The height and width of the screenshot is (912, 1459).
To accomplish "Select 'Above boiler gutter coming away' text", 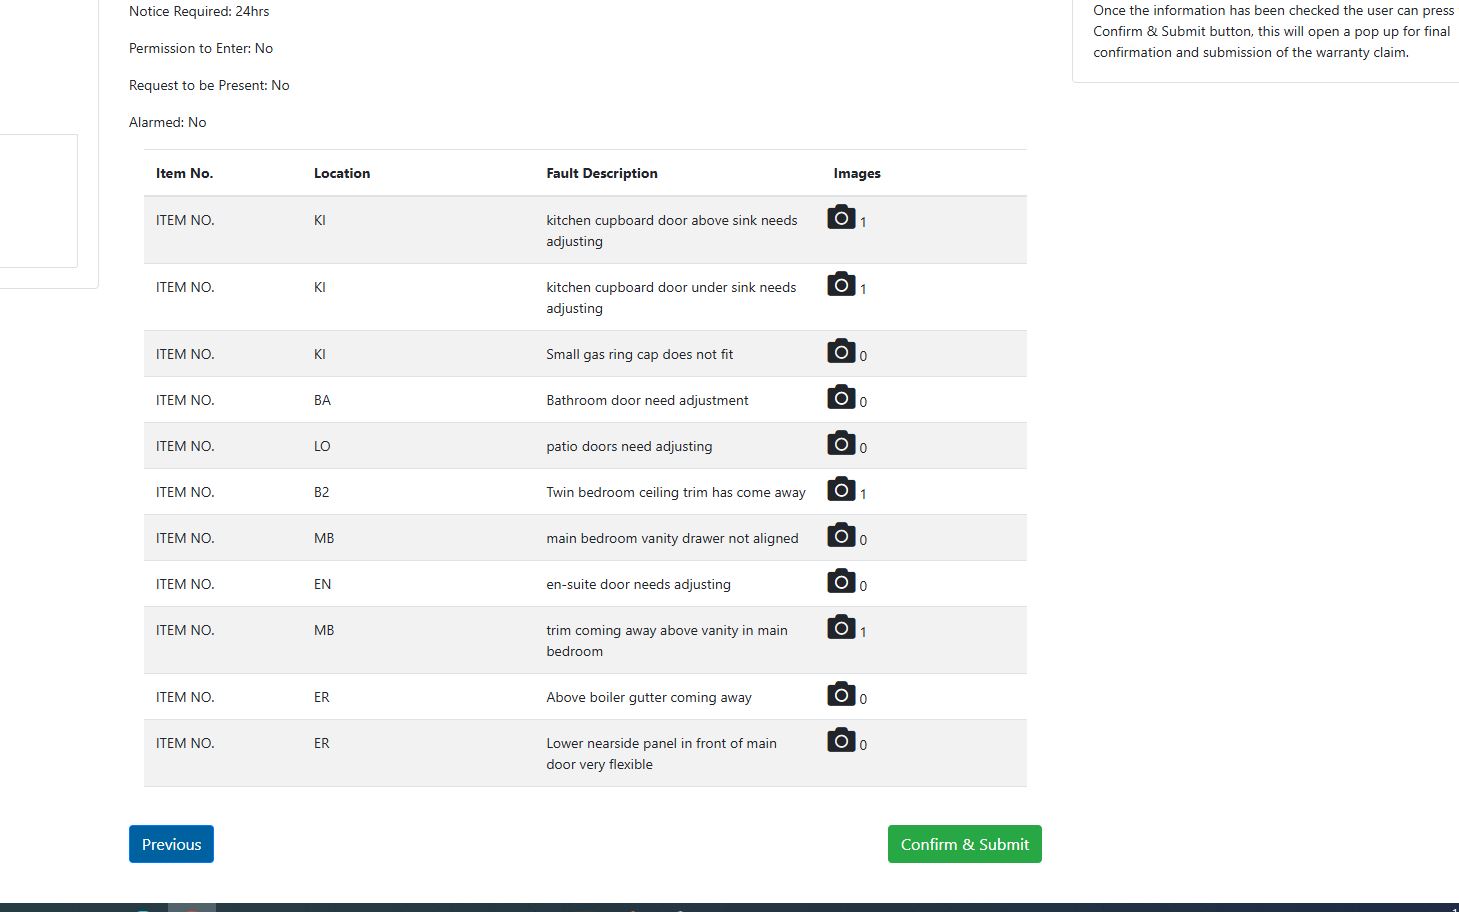I will [649, 697].
